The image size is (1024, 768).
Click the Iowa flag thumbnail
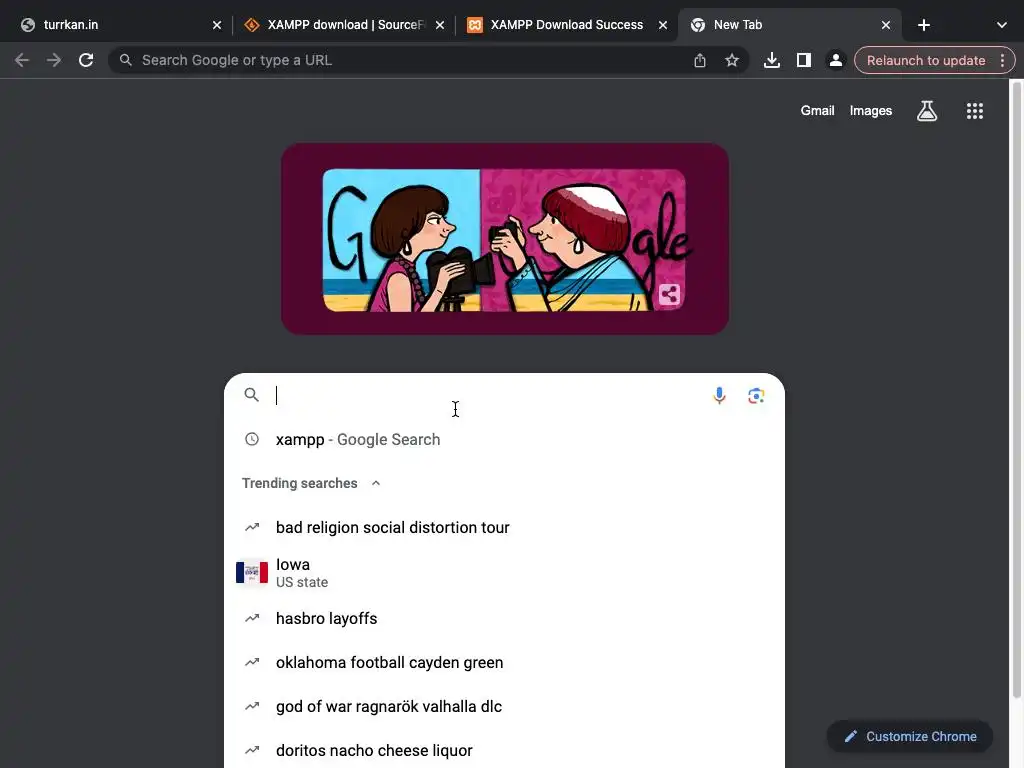tap(251, 572)
